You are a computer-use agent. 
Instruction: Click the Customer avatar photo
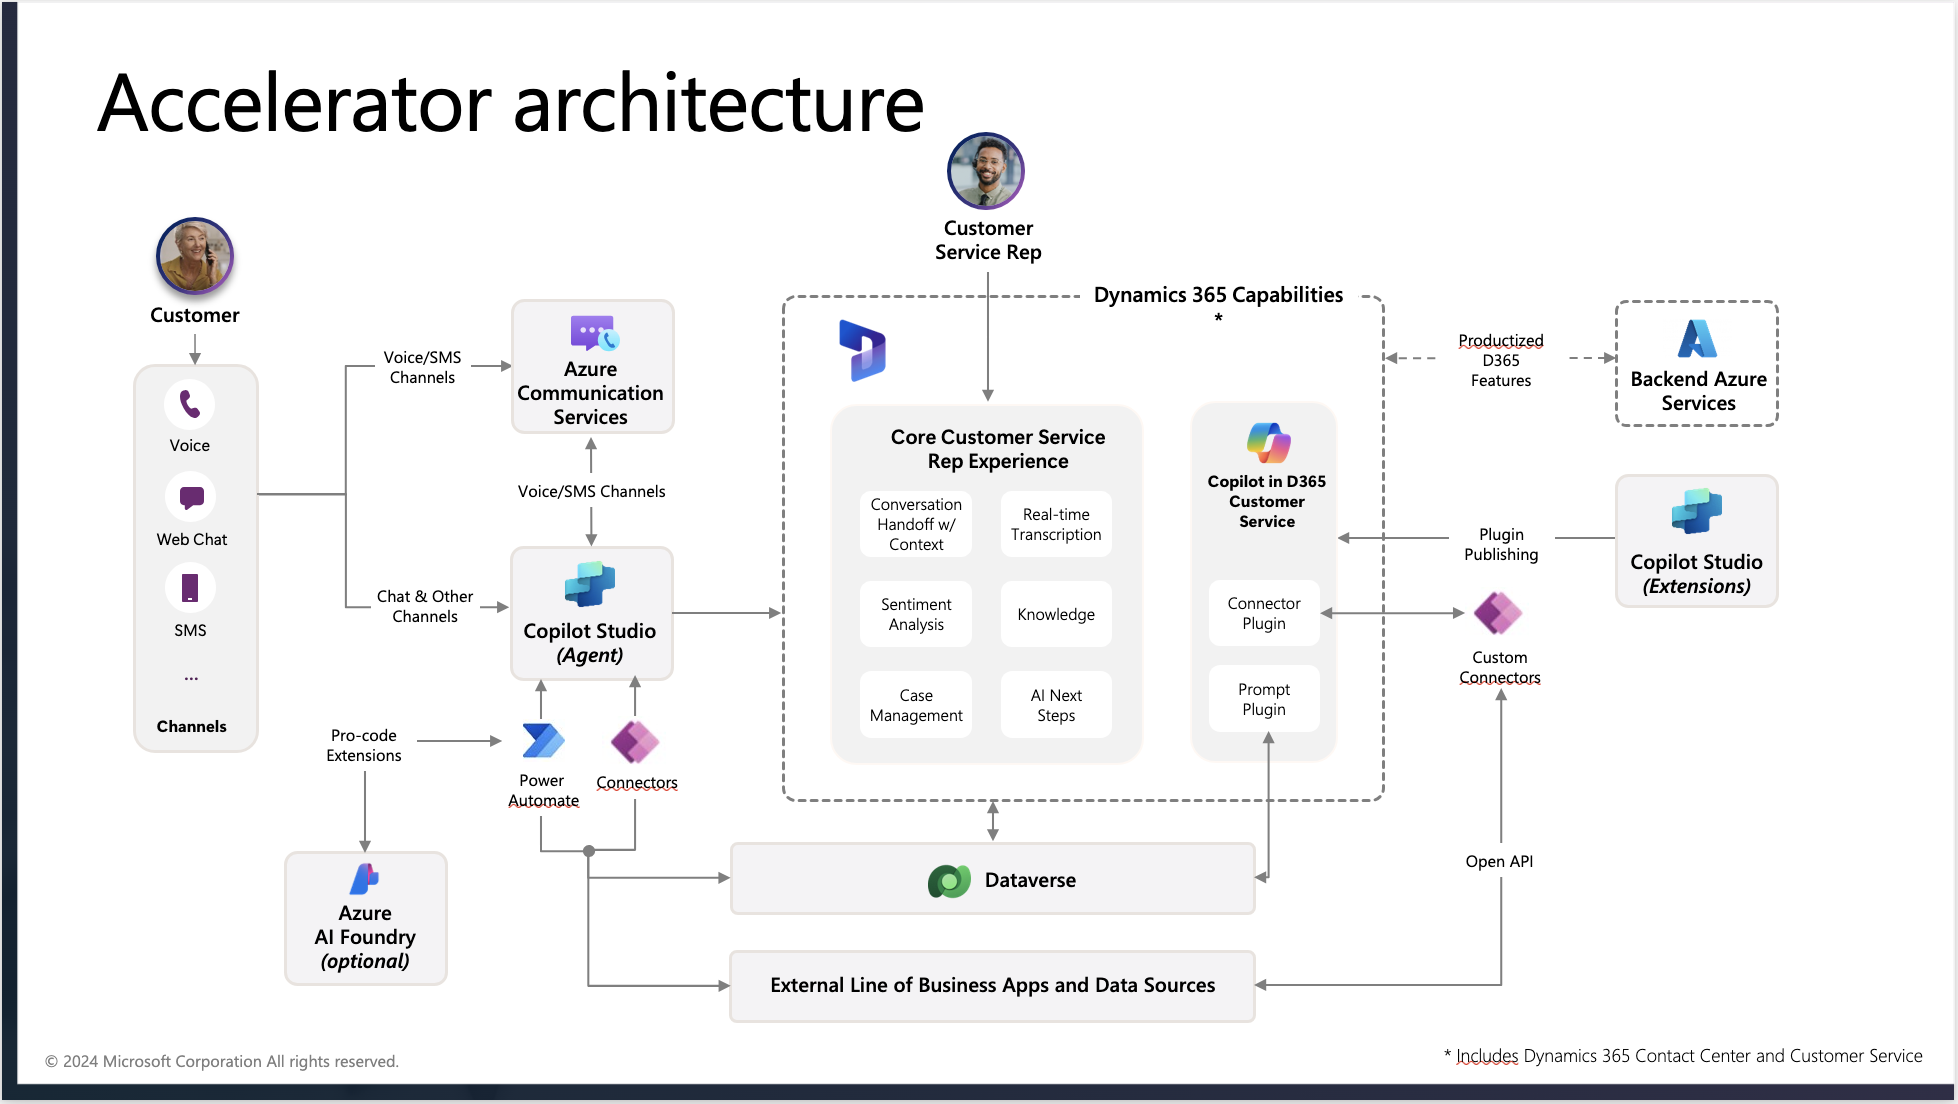(195, 256)
